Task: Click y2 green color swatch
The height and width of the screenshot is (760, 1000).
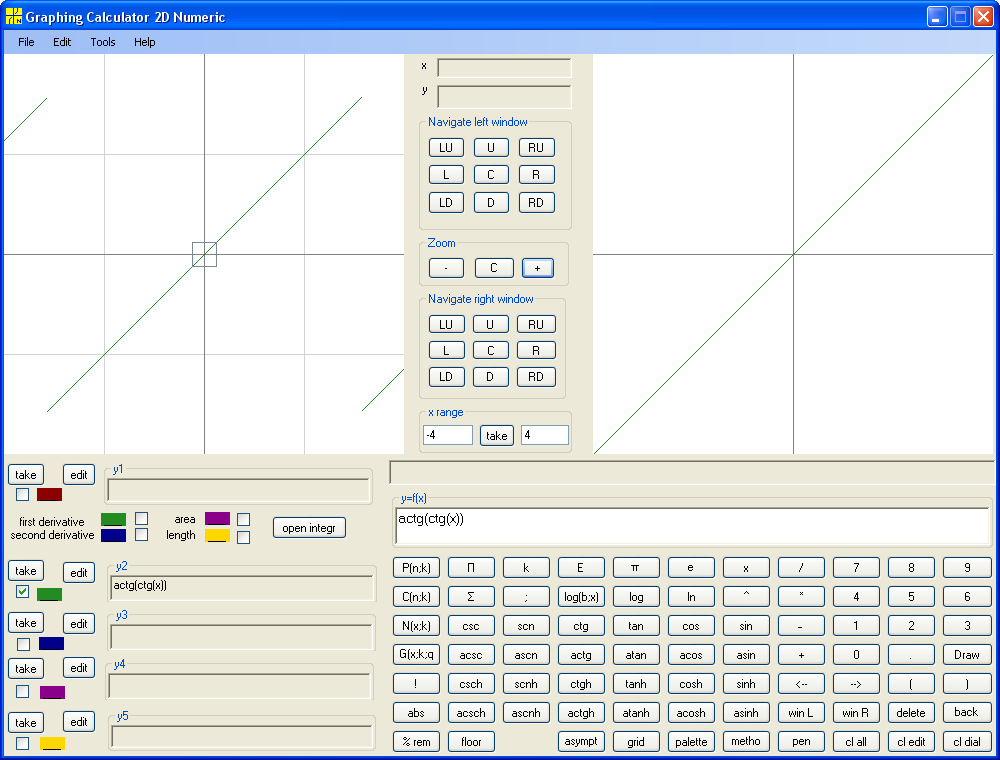Action: (49, 594)
